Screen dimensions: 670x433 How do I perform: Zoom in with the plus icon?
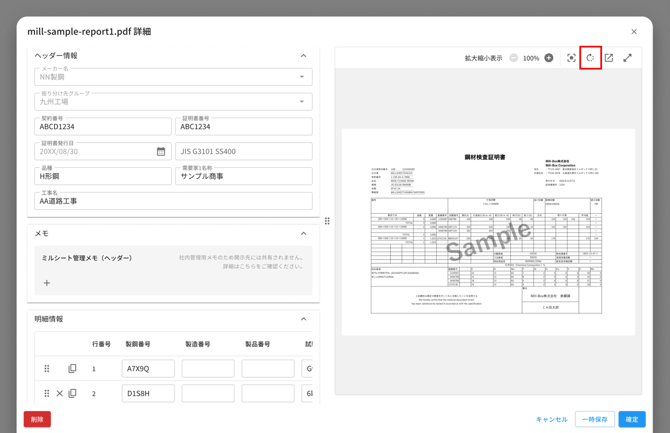549,58
